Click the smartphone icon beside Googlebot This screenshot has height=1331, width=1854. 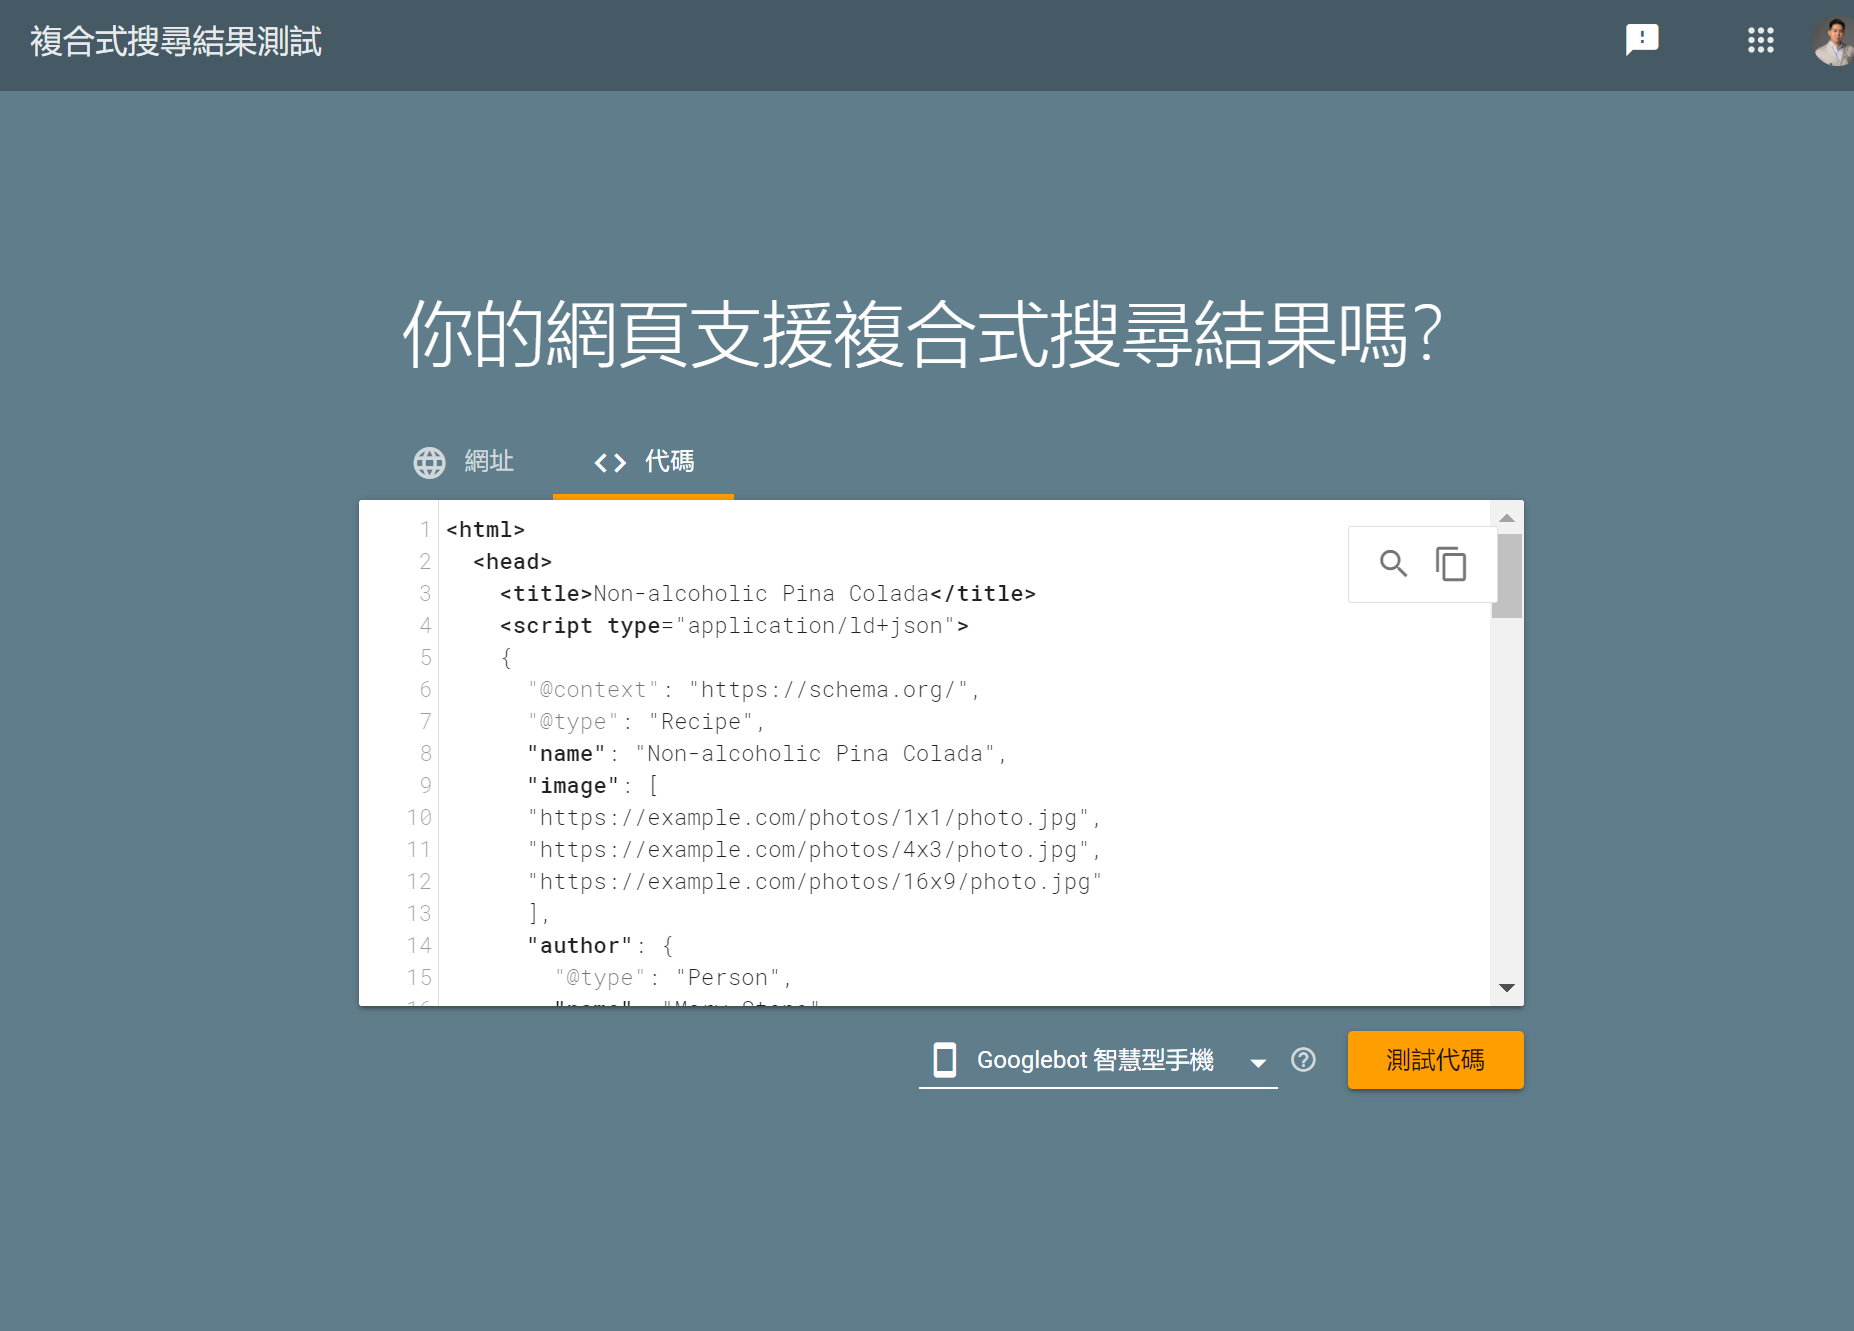tap(944, 1060)
